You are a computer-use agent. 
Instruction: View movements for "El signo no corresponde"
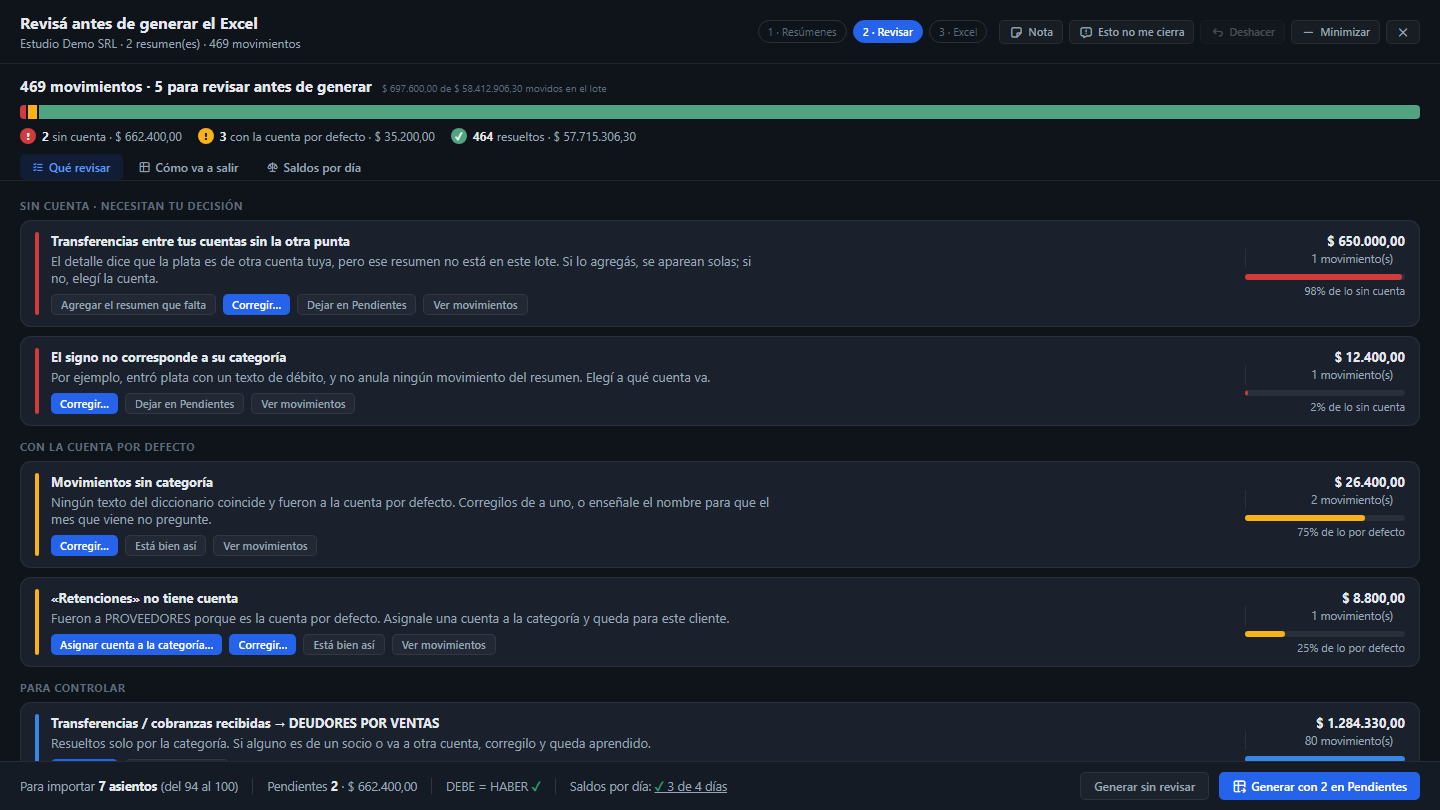[x=303, y=404]
